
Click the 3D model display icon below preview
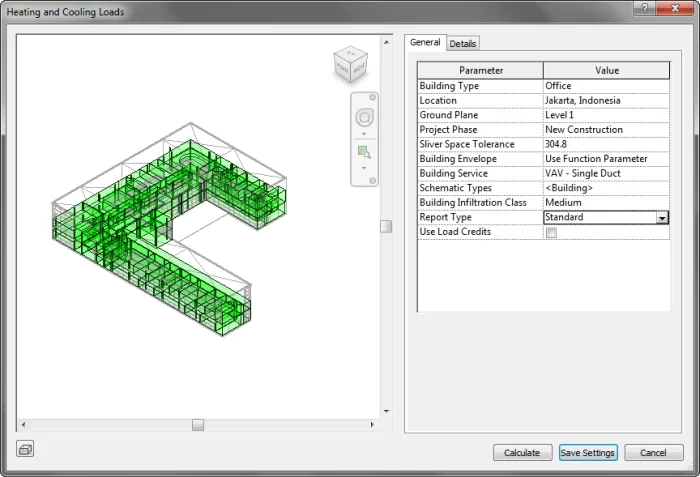tap(26, 449)
